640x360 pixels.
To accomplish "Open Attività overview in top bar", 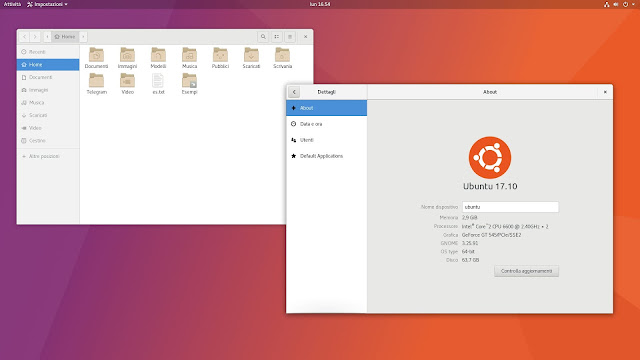I will coord(12,4).
